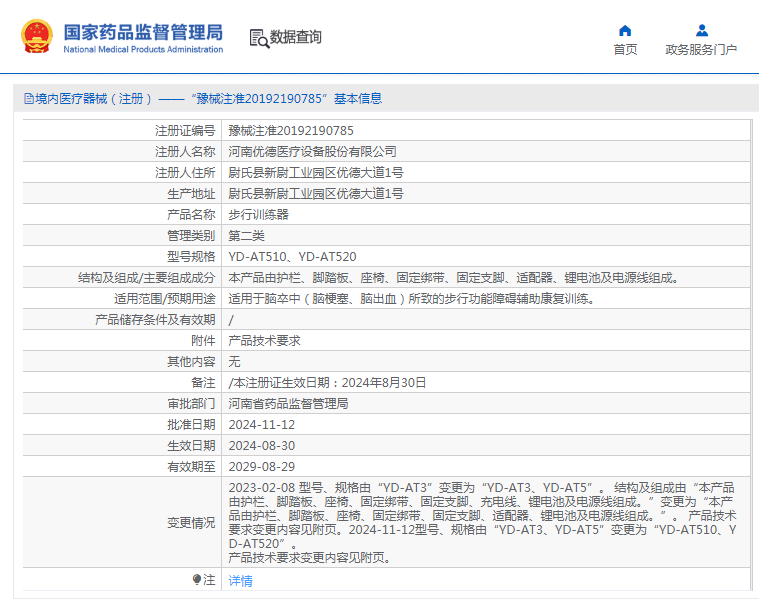Open the 政务服务门户 portal link
The height and width of the screenshot is (600, 759).
tap(701, 49)
